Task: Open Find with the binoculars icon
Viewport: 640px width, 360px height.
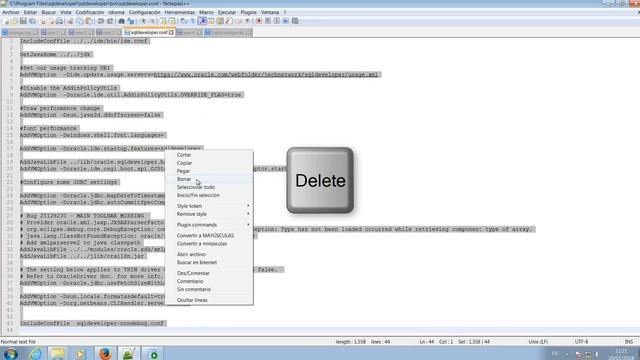Action: point(121,21)
